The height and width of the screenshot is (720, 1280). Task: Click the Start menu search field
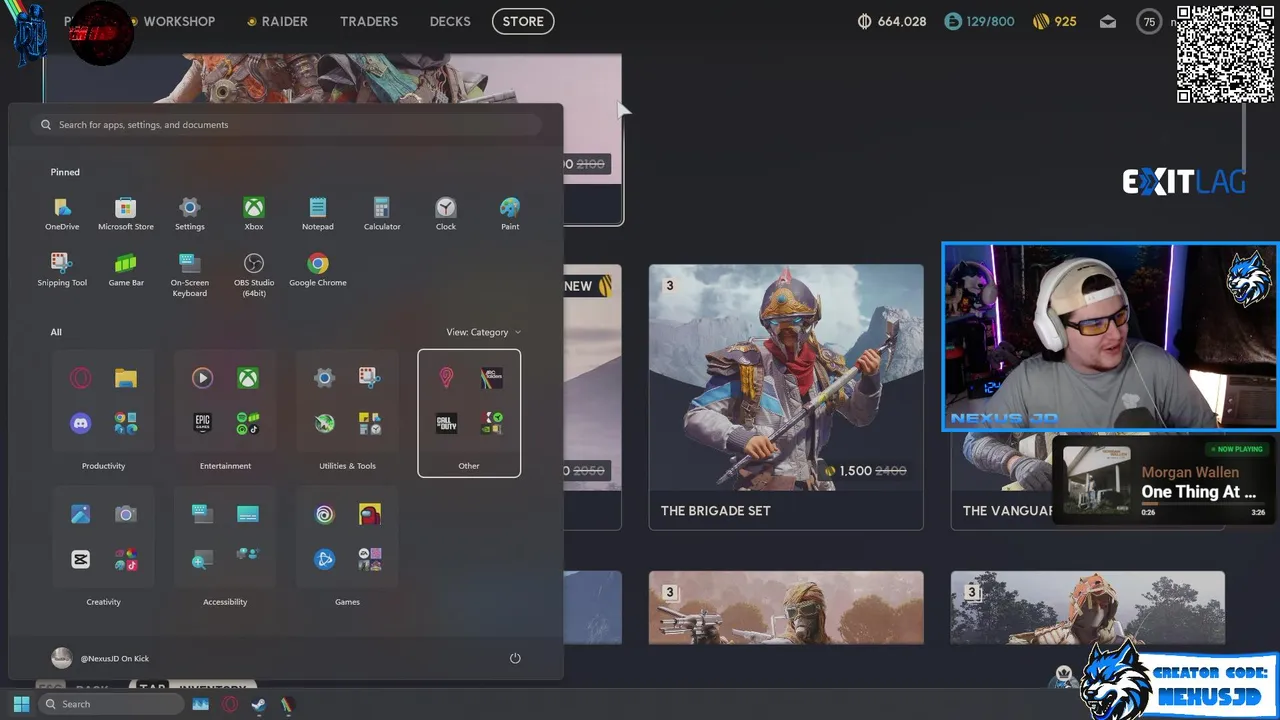(x=286, y=125)
